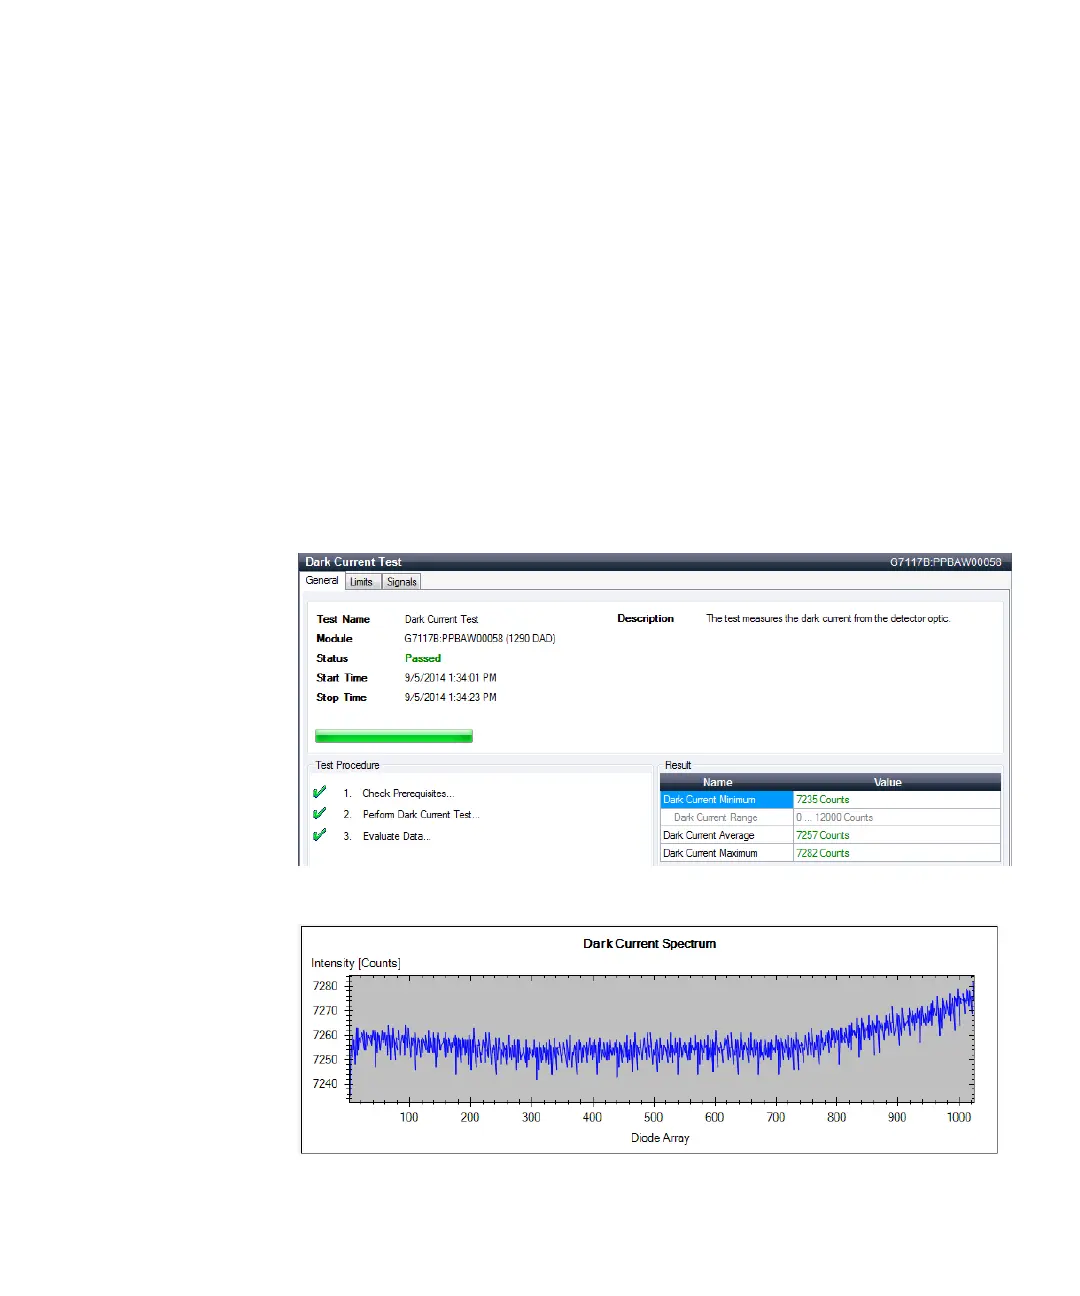Select the Perform Dark Current Test step

(x=421, y=815)
